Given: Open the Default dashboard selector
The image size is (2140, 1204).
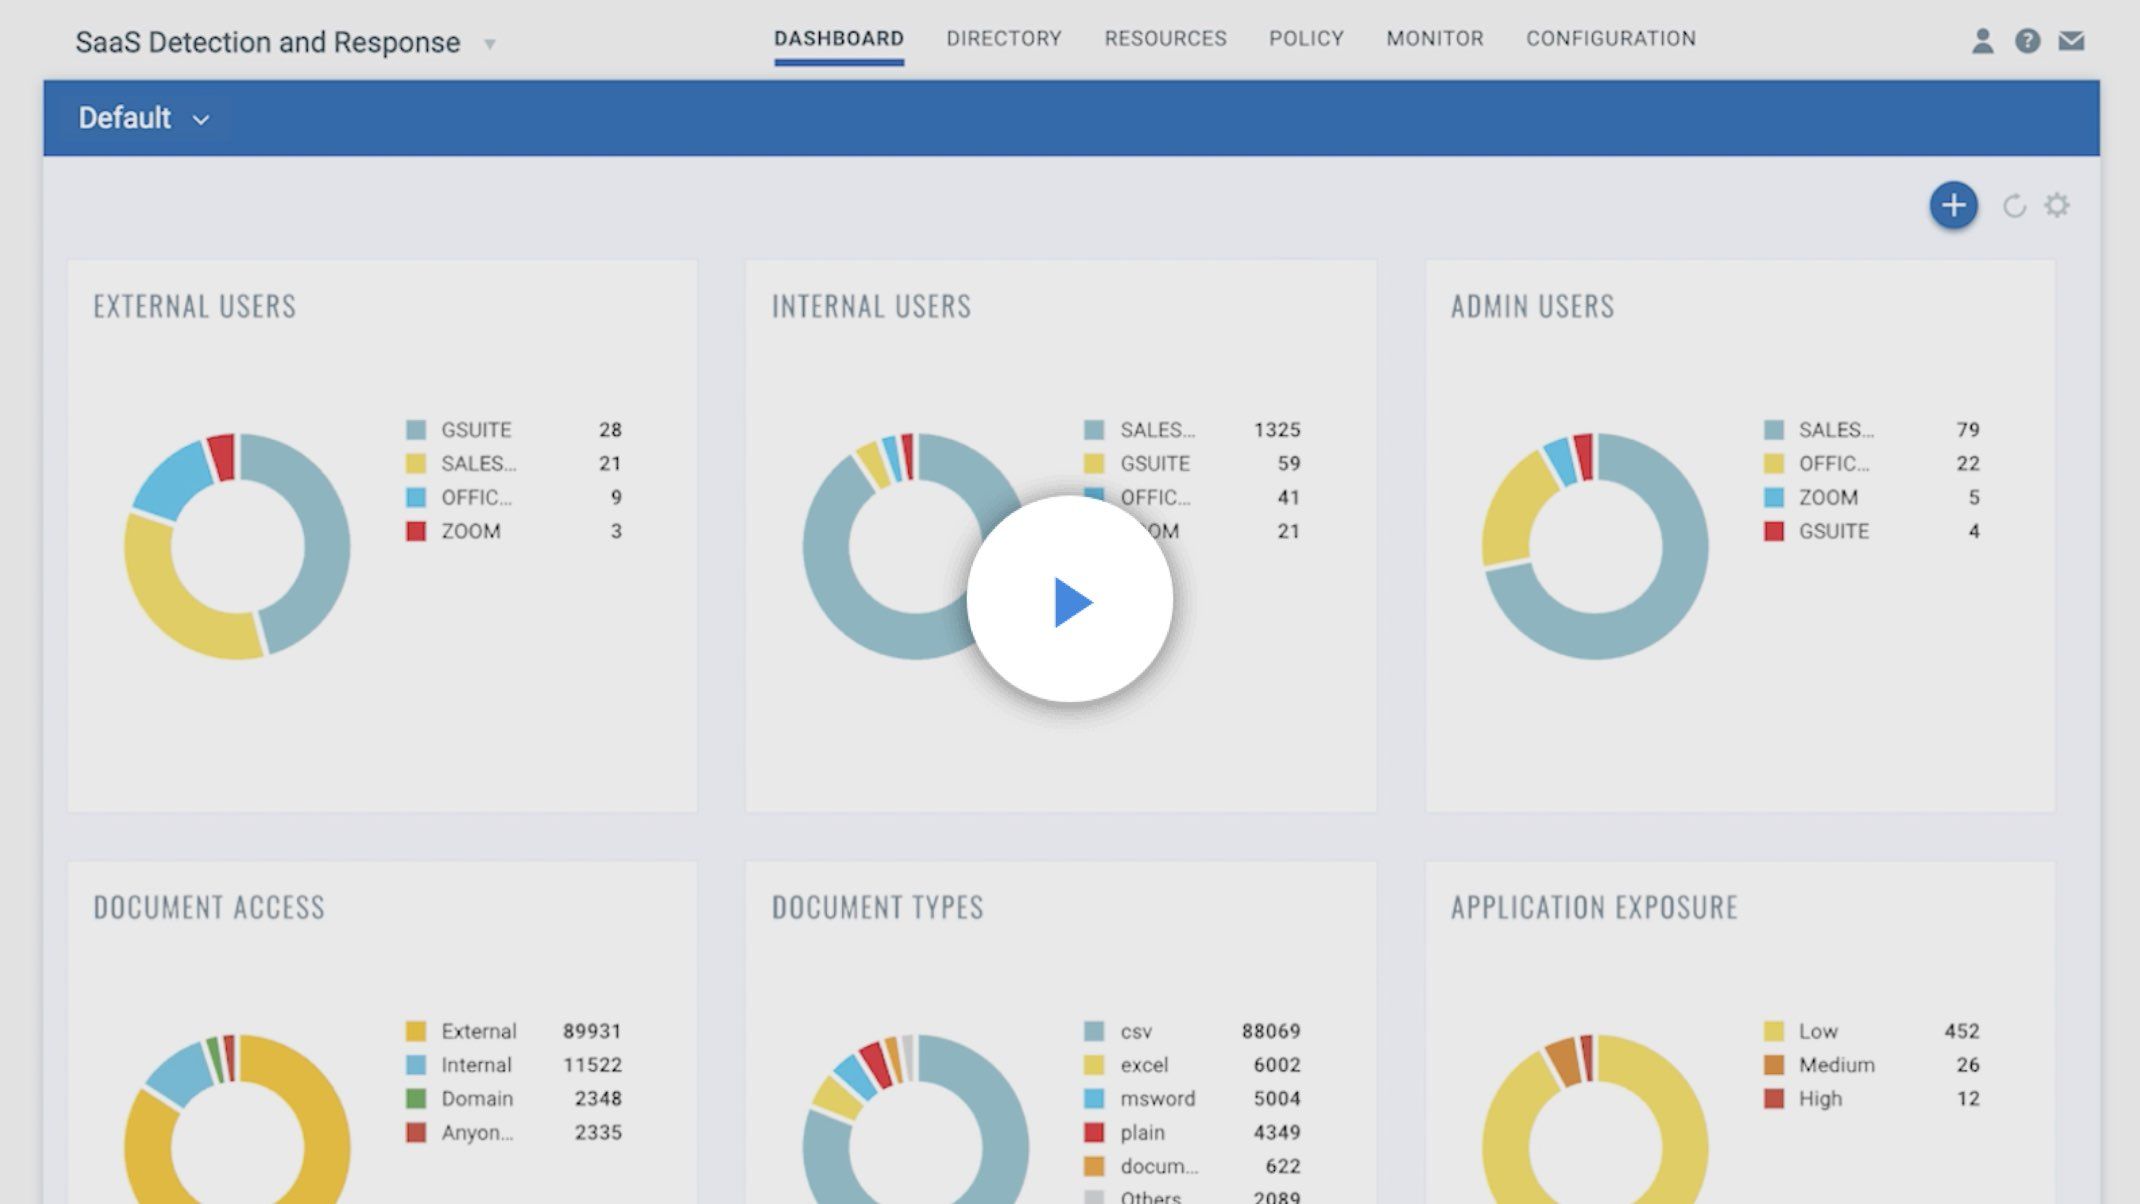Looking at the screenshot, I should 143,117.
